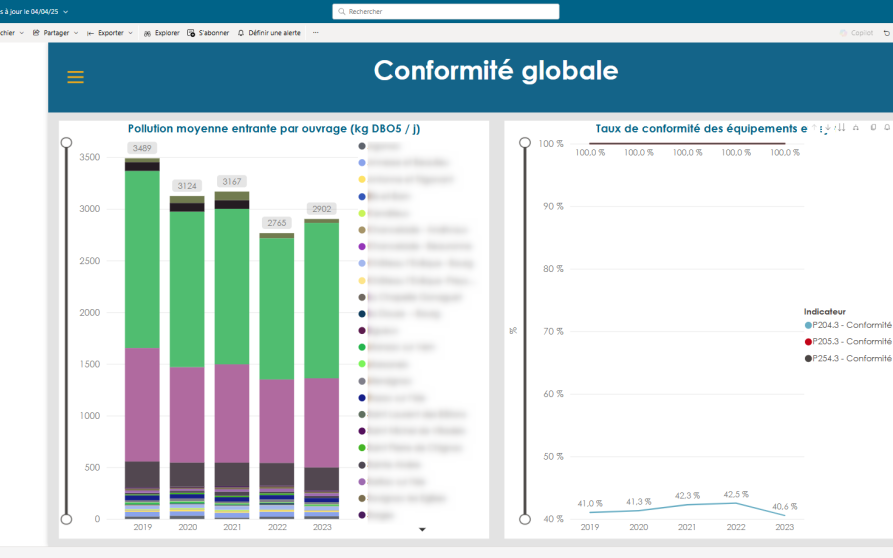Click the 3124 total label
Viewport: 893px width, 558px height.
(187, 186)
